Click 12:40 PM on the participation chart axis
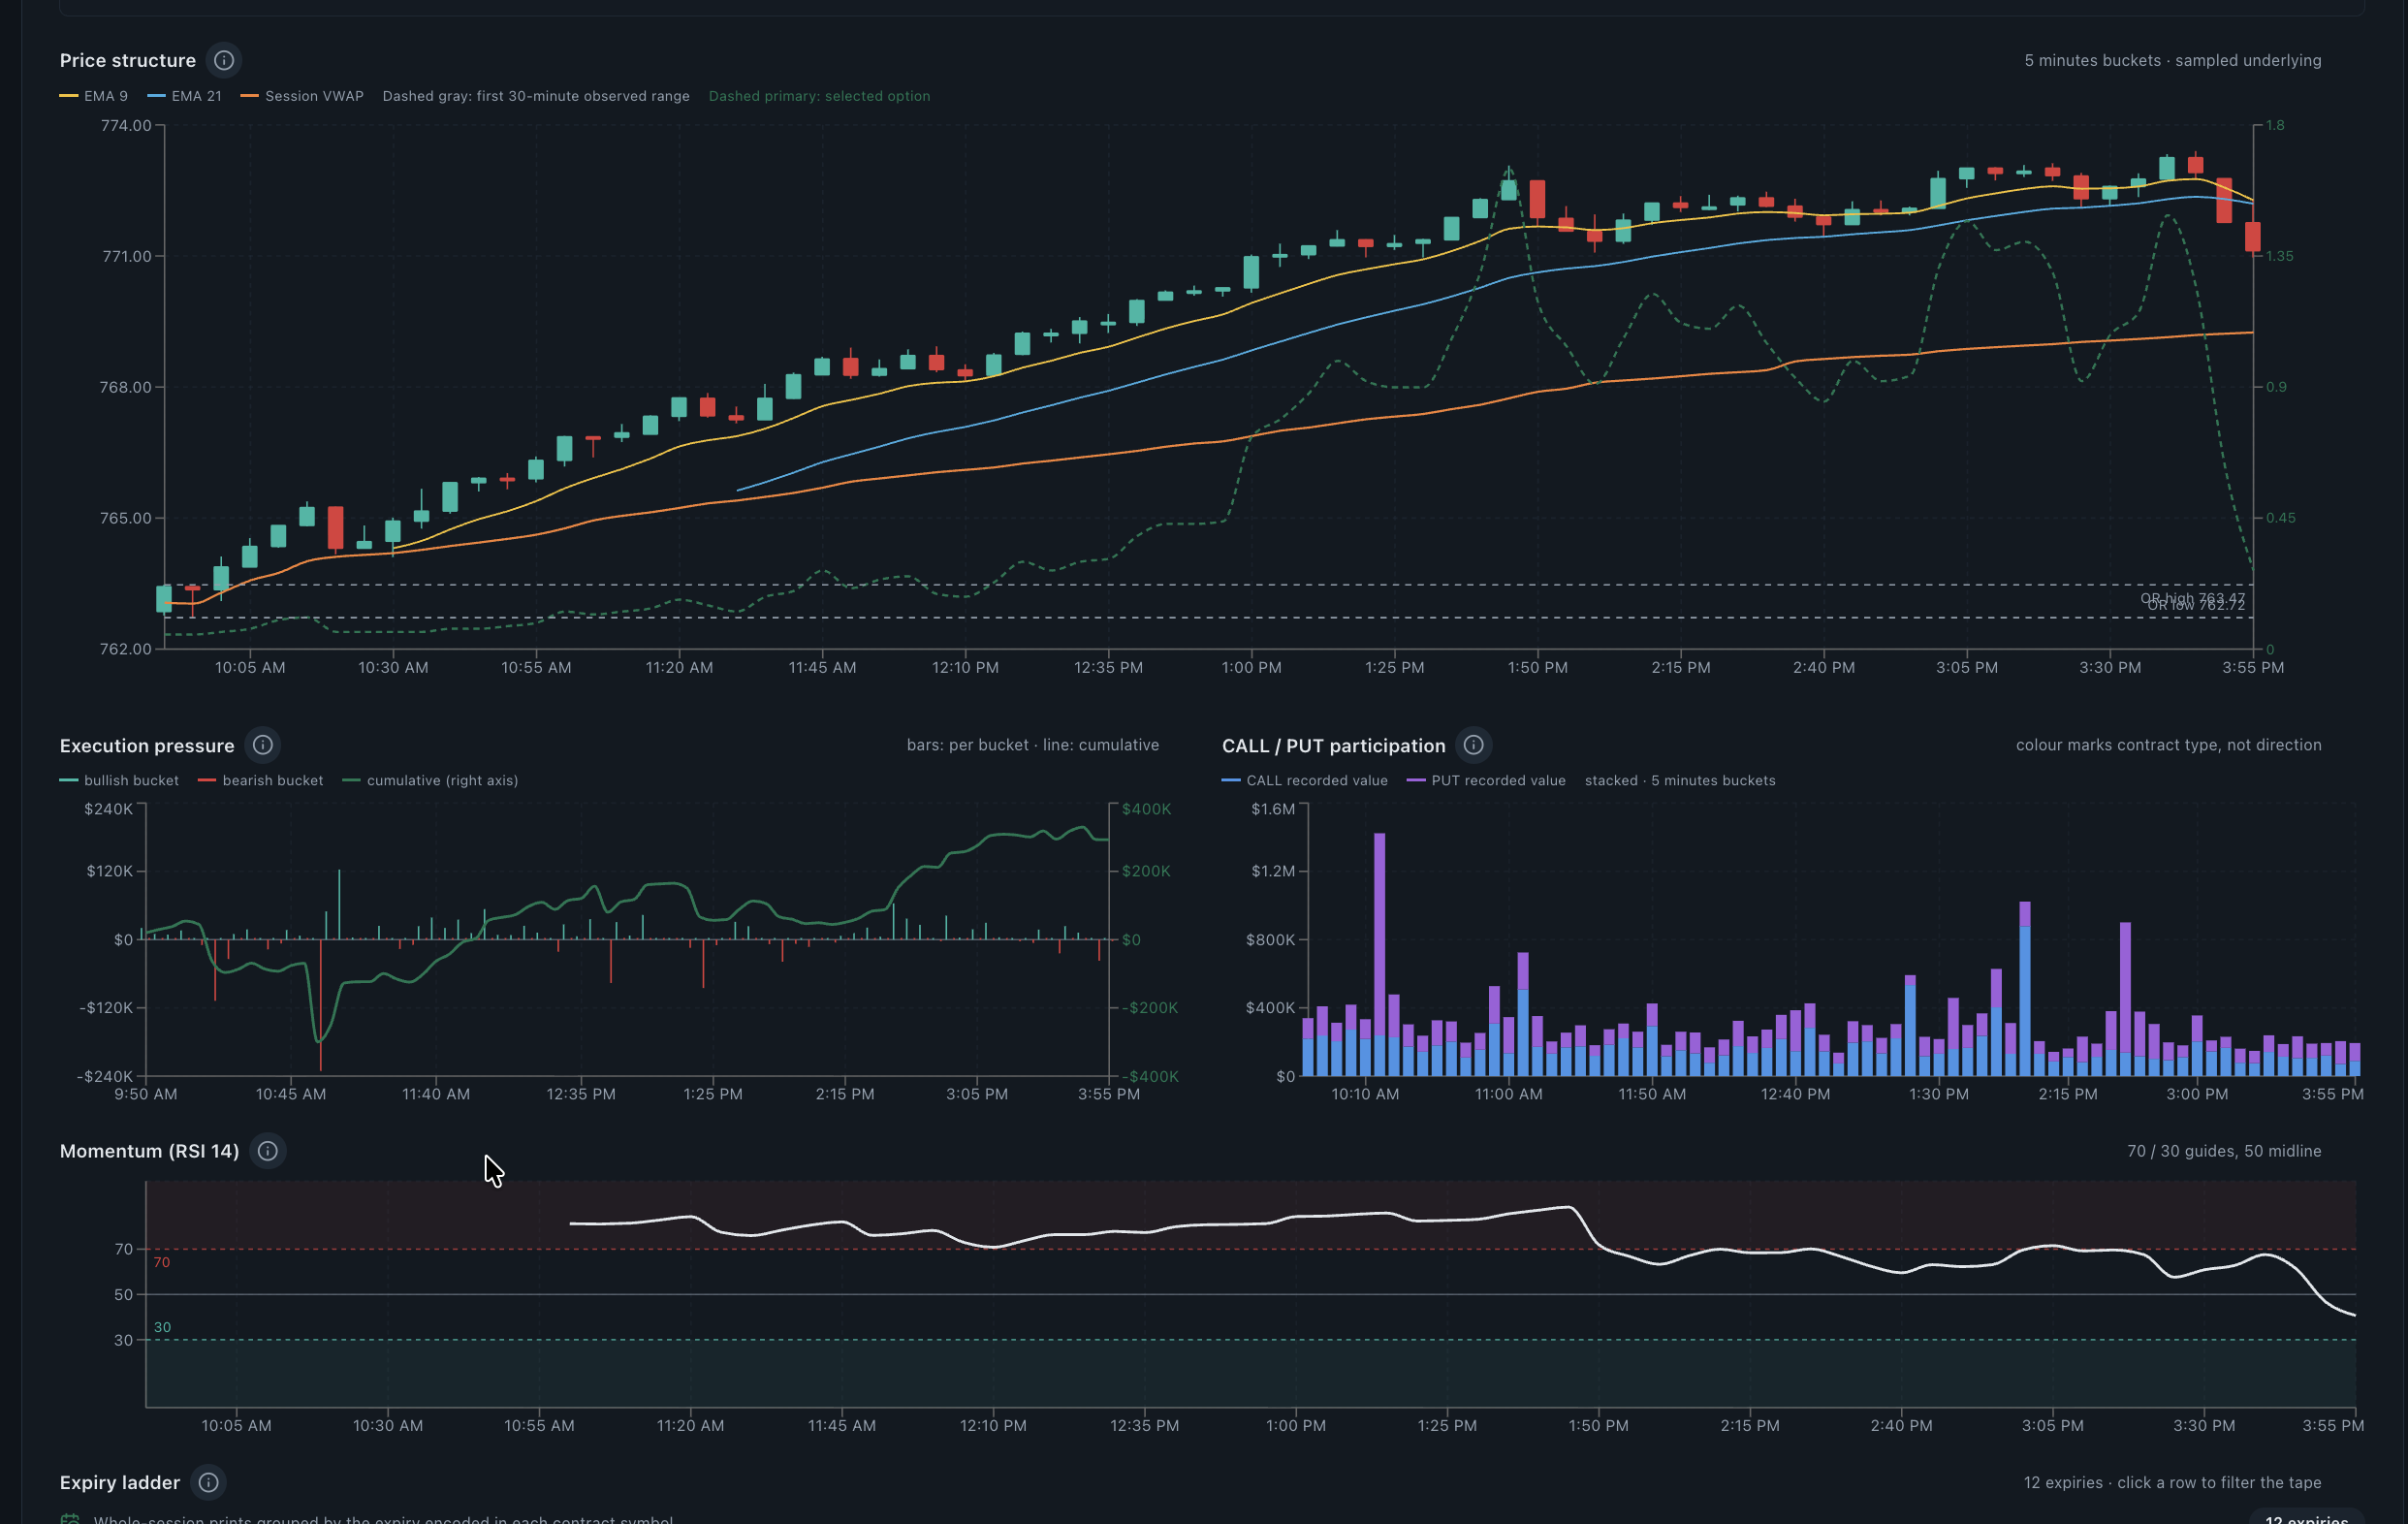 1795,1094
